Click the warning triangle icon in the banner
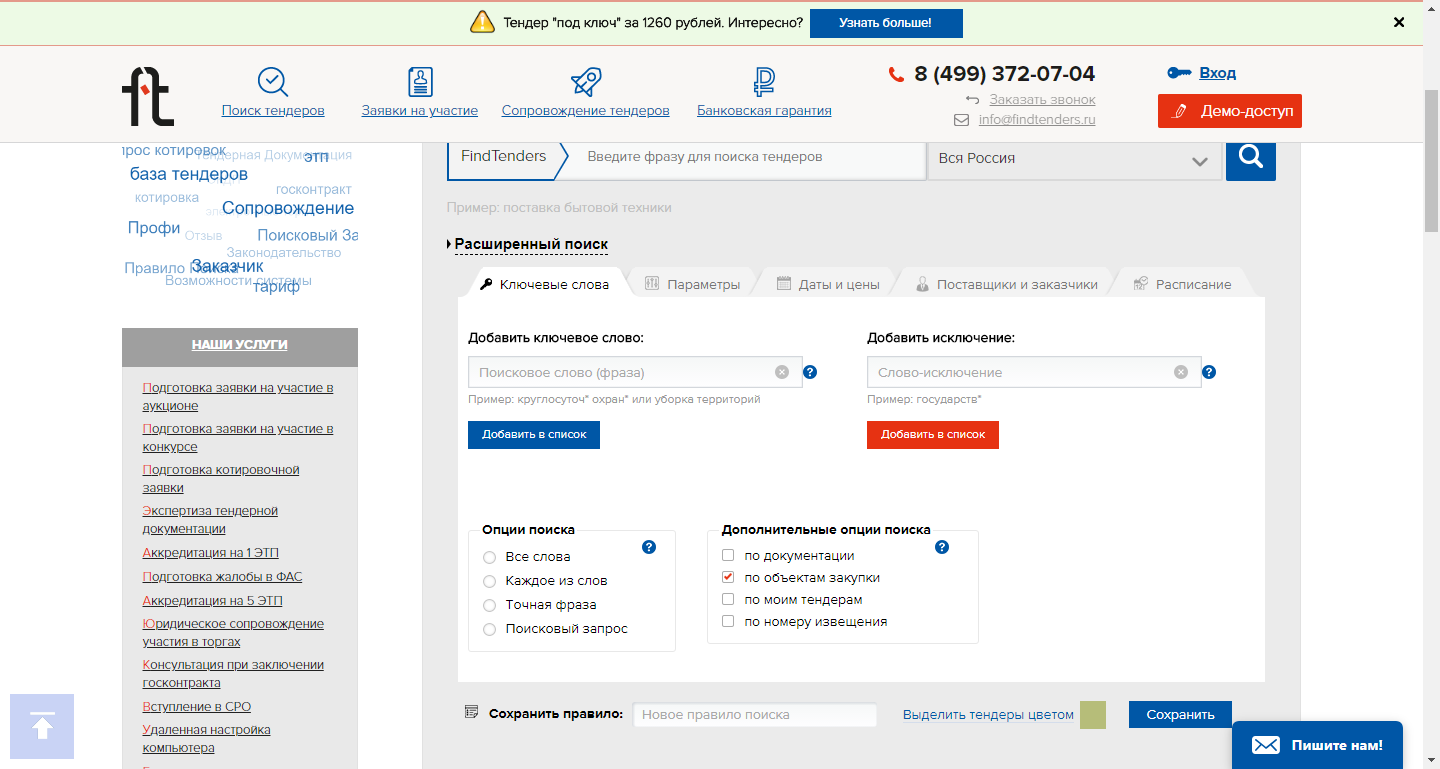This screenshot has height=769, width=1440. (x=483, y=22)
